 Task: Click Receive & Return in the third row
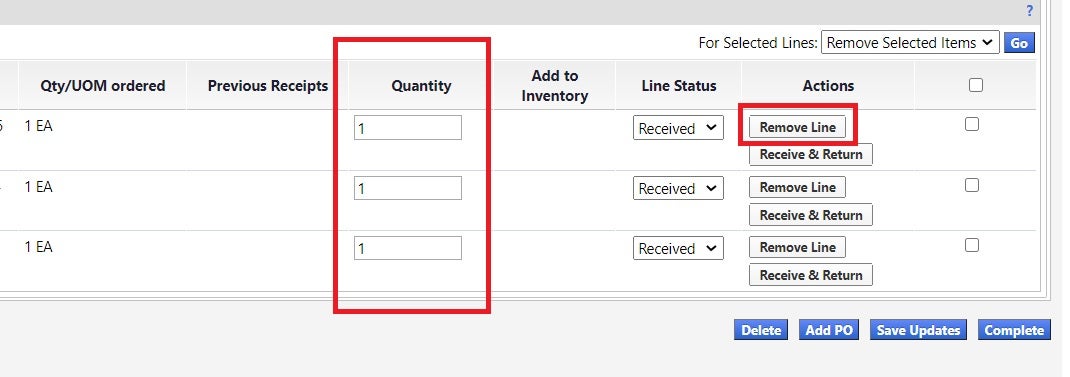tap(811, 275)
